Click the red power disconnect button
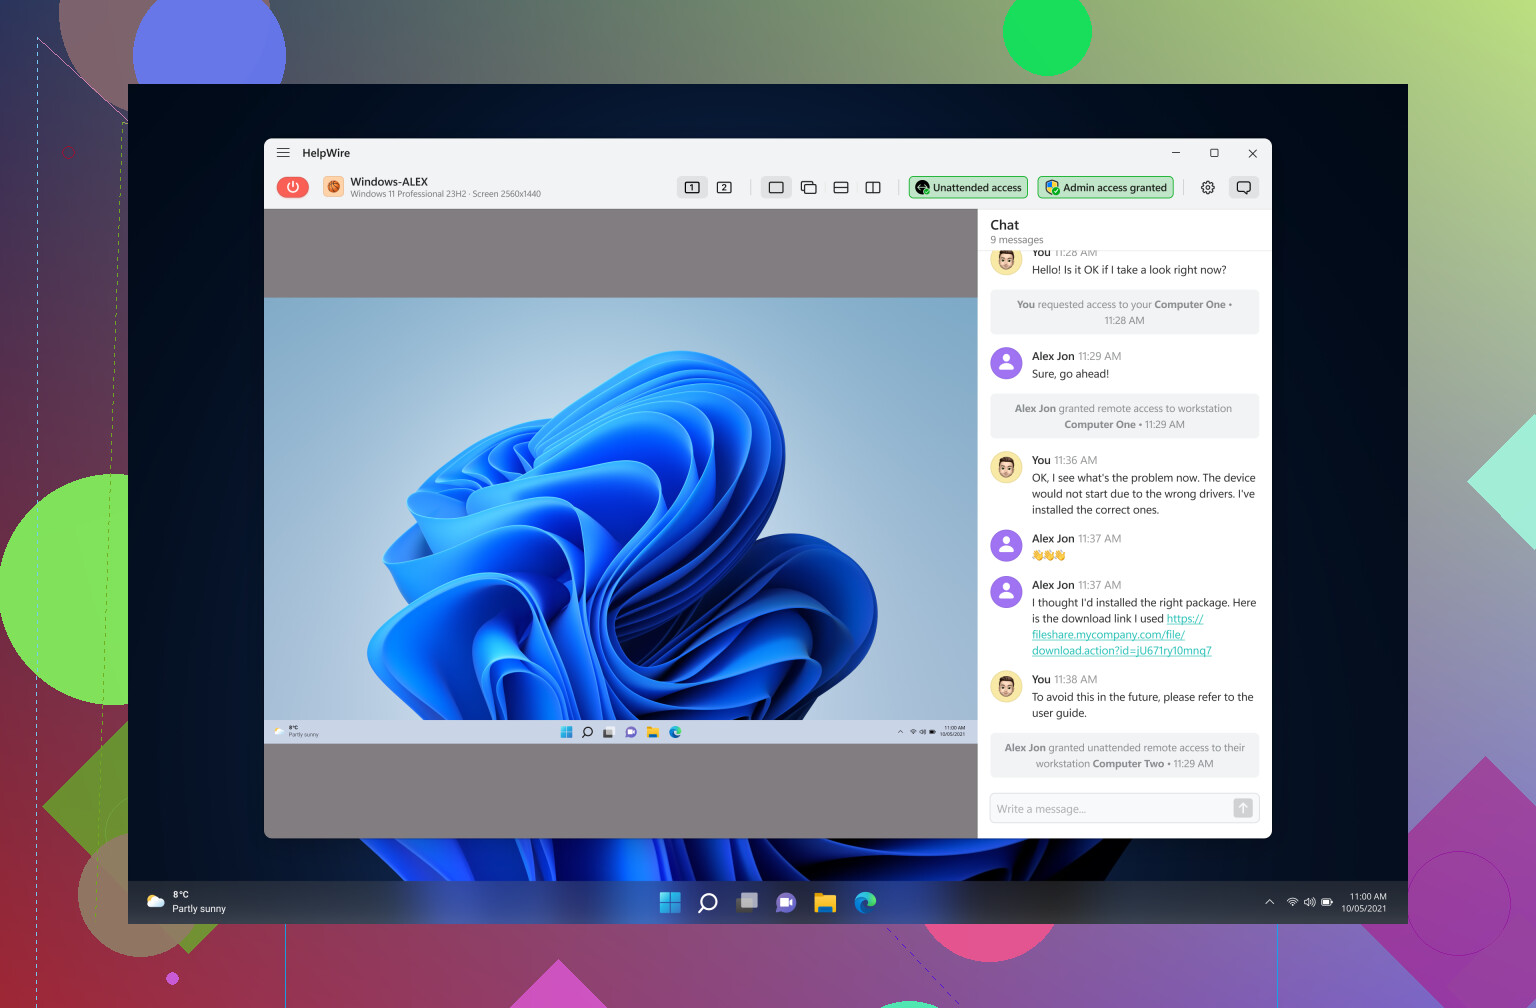Screen dimensions: 1536x1008 293,187
